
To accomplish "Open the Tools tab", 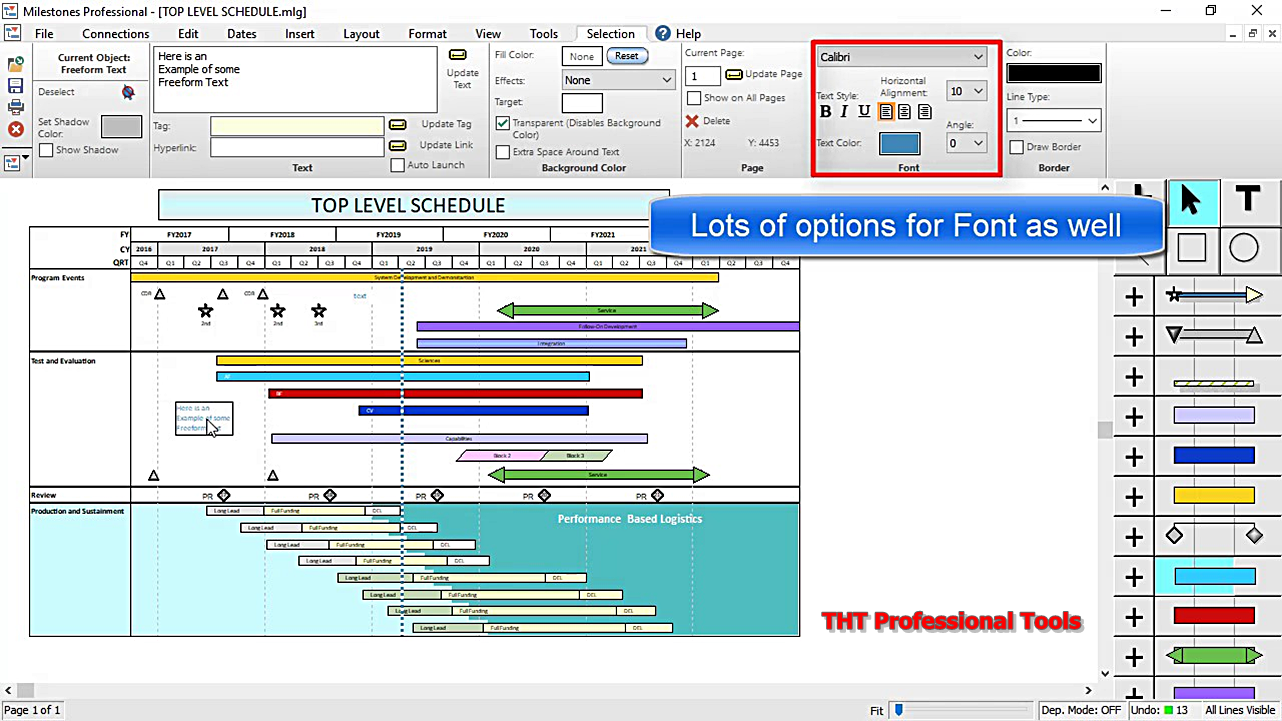I will [544, 33].
